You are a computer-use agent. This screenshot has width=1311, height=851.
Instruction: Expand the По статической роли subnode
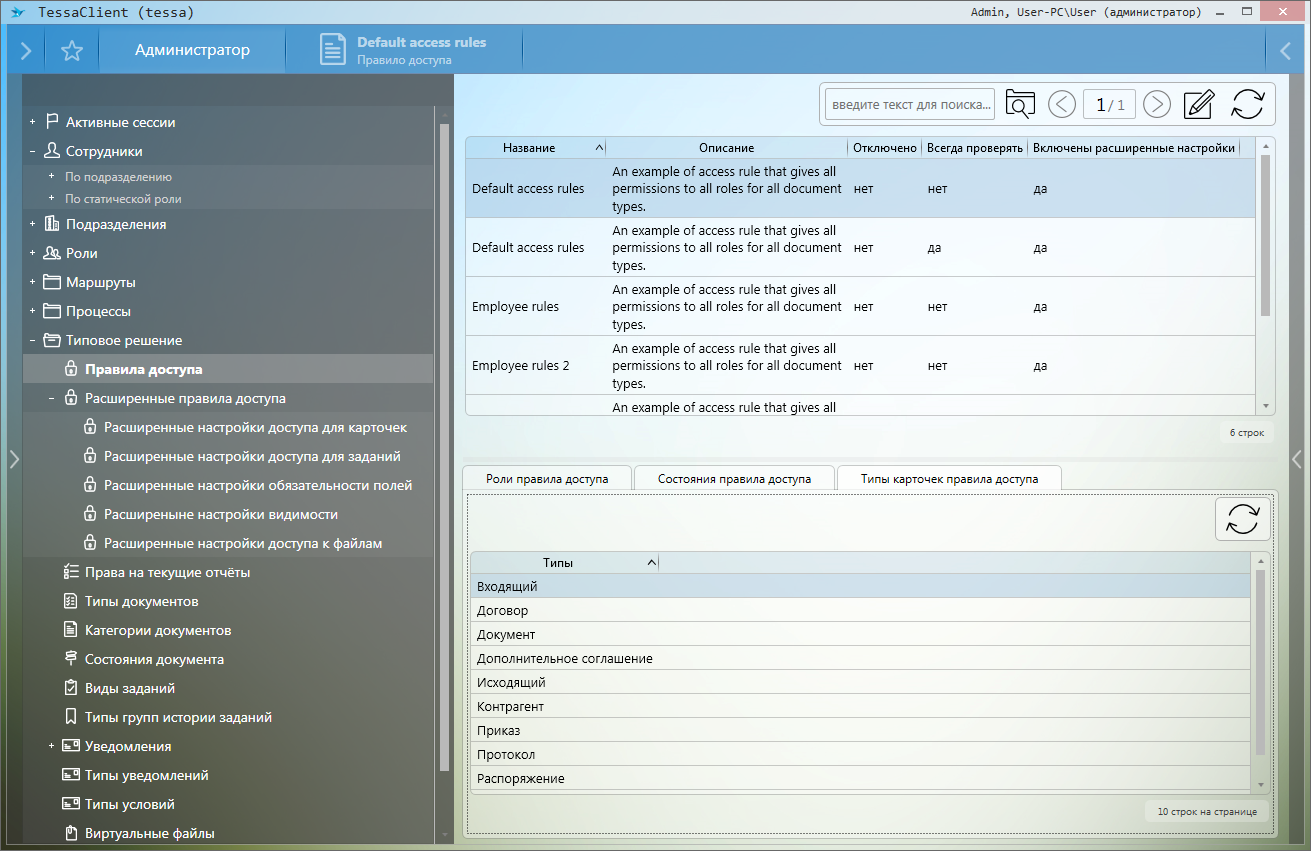[x=51, y=199]
